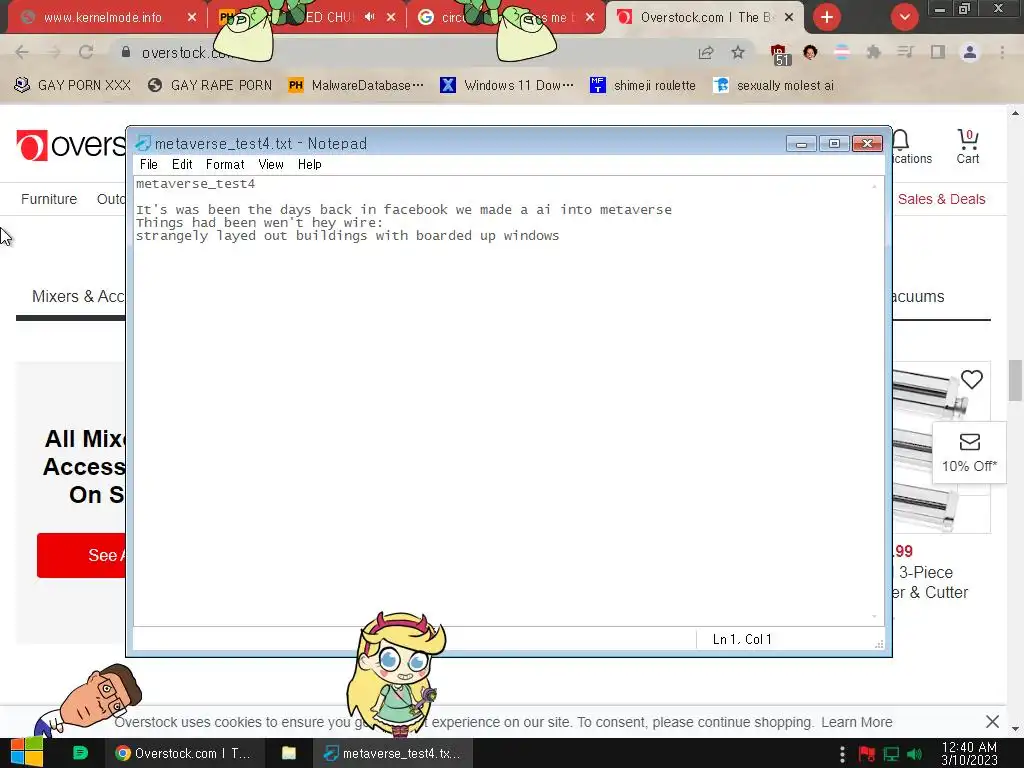Click Learn More in the cookie banner

click(x=856, y=722)
